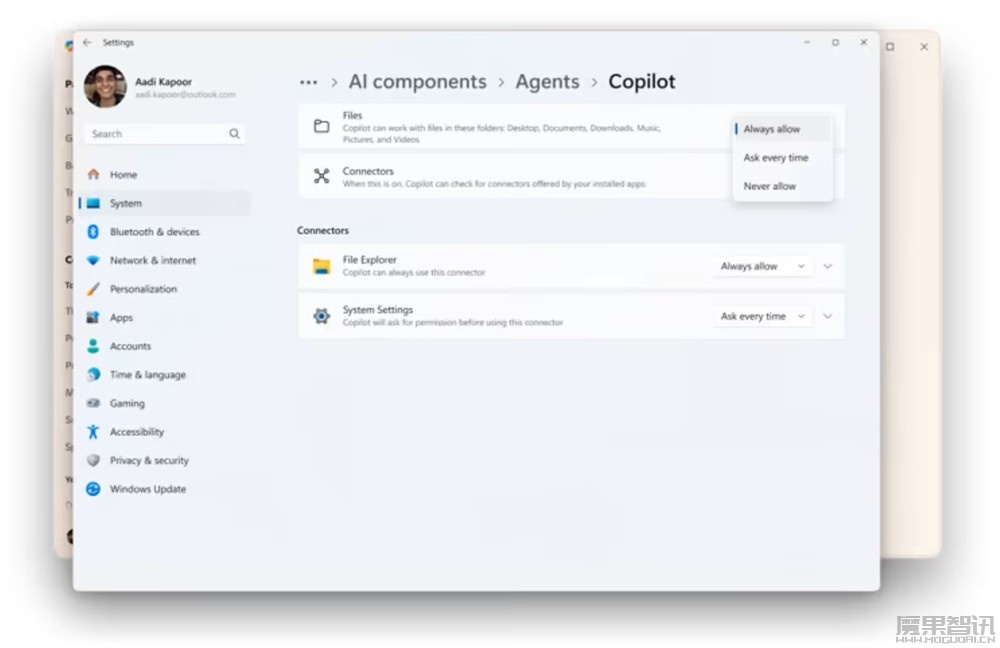The width and height of the screenshot is (1000, 648).
Task: Click the search magnifier icon
Action: coord(234,134)
